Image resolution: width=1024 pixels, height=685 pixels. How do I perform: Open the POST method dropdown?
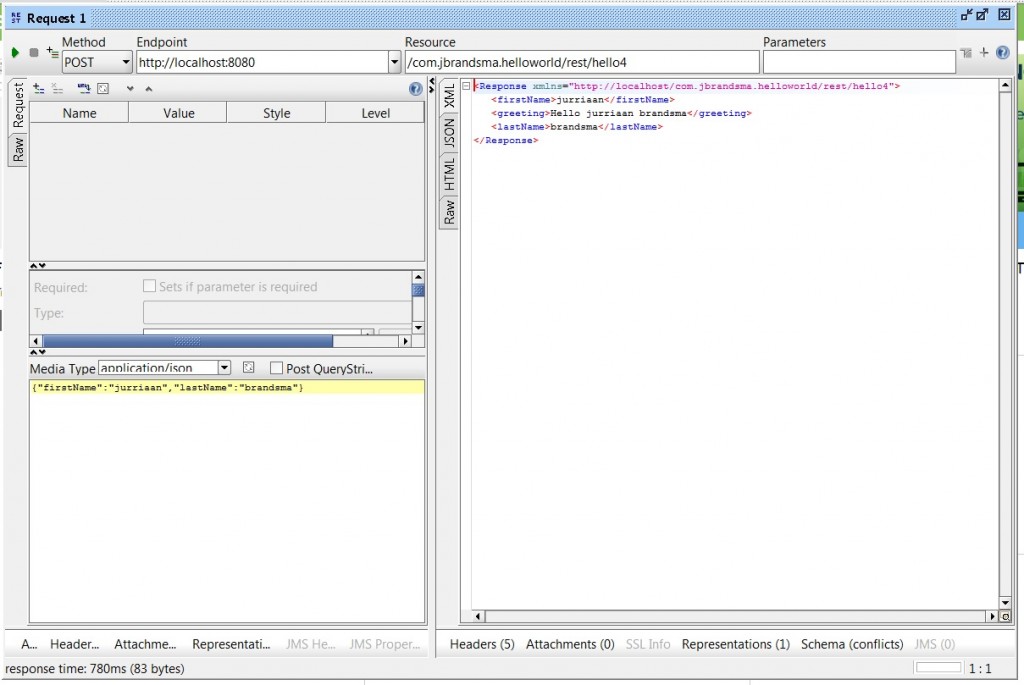pos(124,62)
